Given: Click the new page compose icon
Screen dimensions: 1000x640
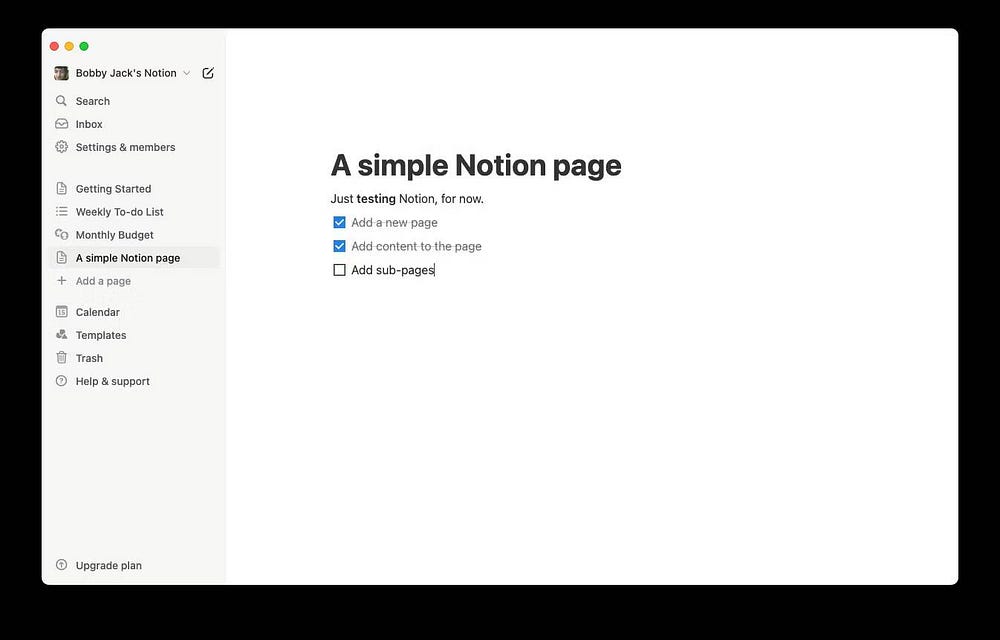Looking at the screenshot, I should point(208,73).
